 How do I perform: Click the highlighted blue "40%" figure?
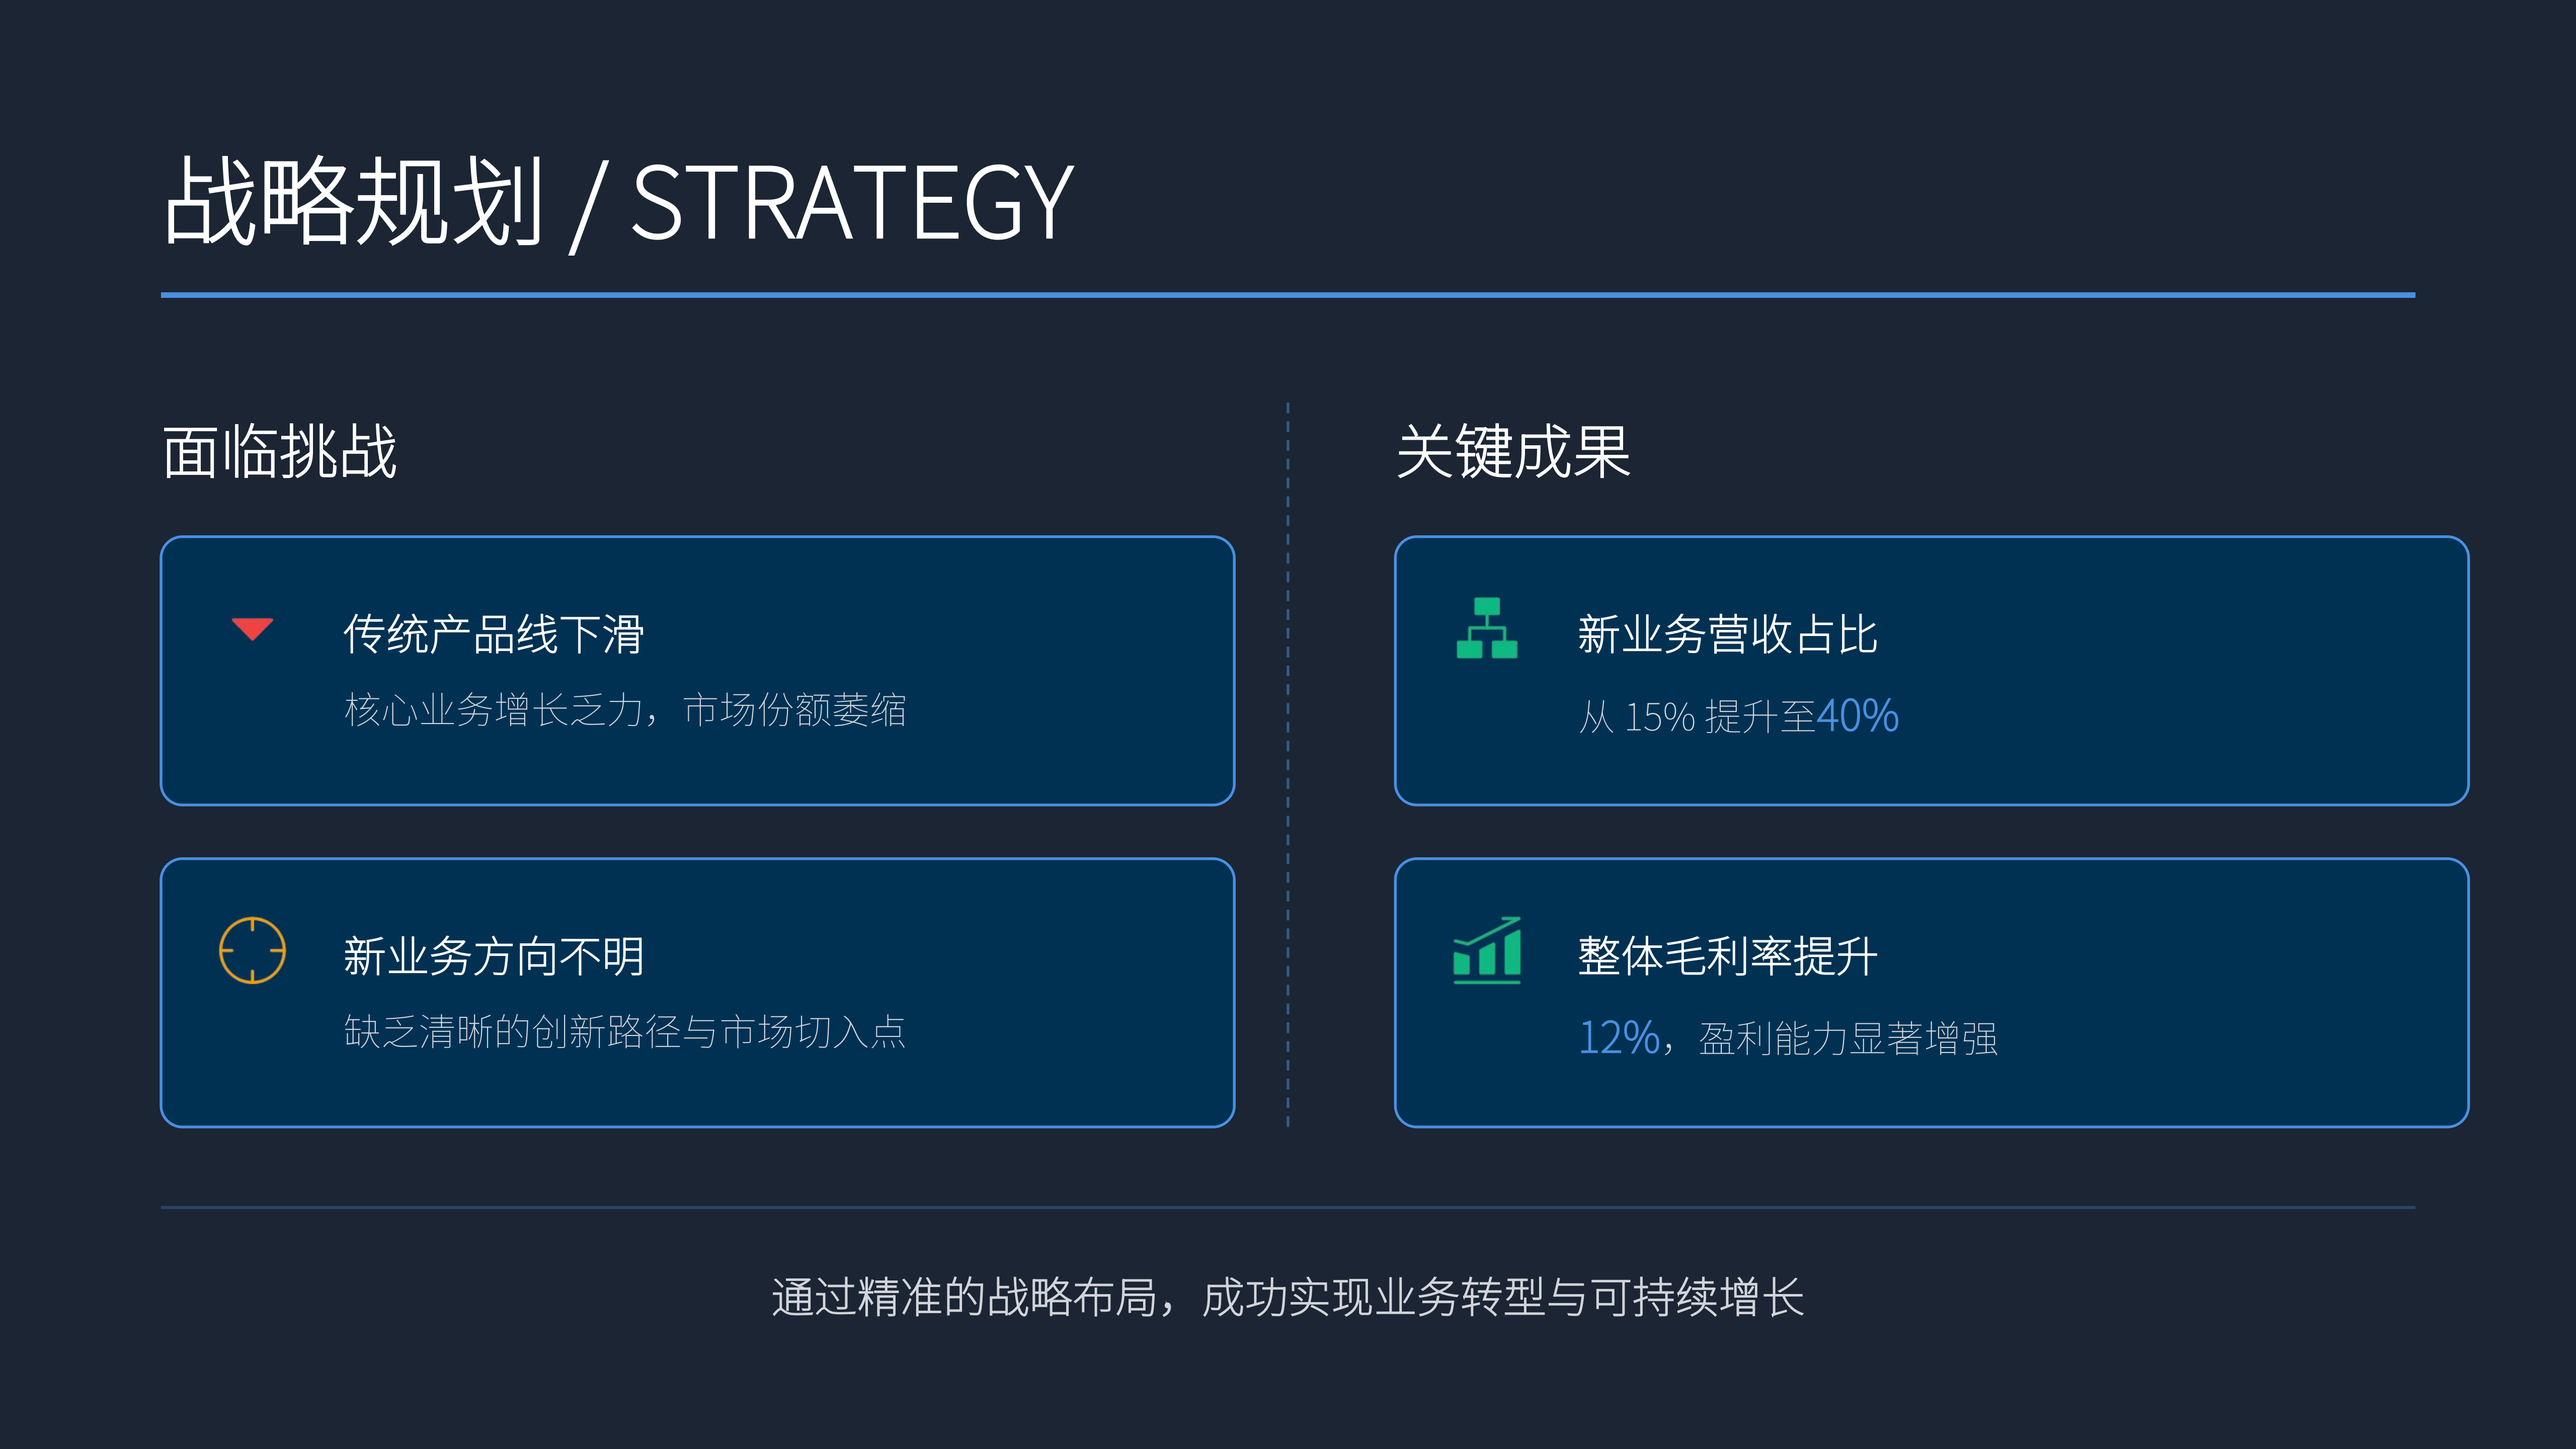(x=1858, y=716)
